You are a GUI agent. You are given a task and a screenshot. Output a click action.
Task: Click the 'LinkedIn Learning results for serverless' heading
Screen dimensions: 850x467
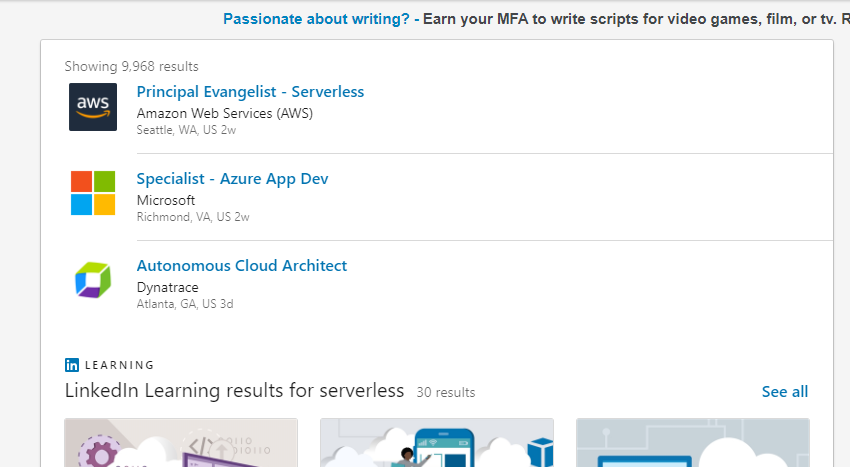(234, 390)
